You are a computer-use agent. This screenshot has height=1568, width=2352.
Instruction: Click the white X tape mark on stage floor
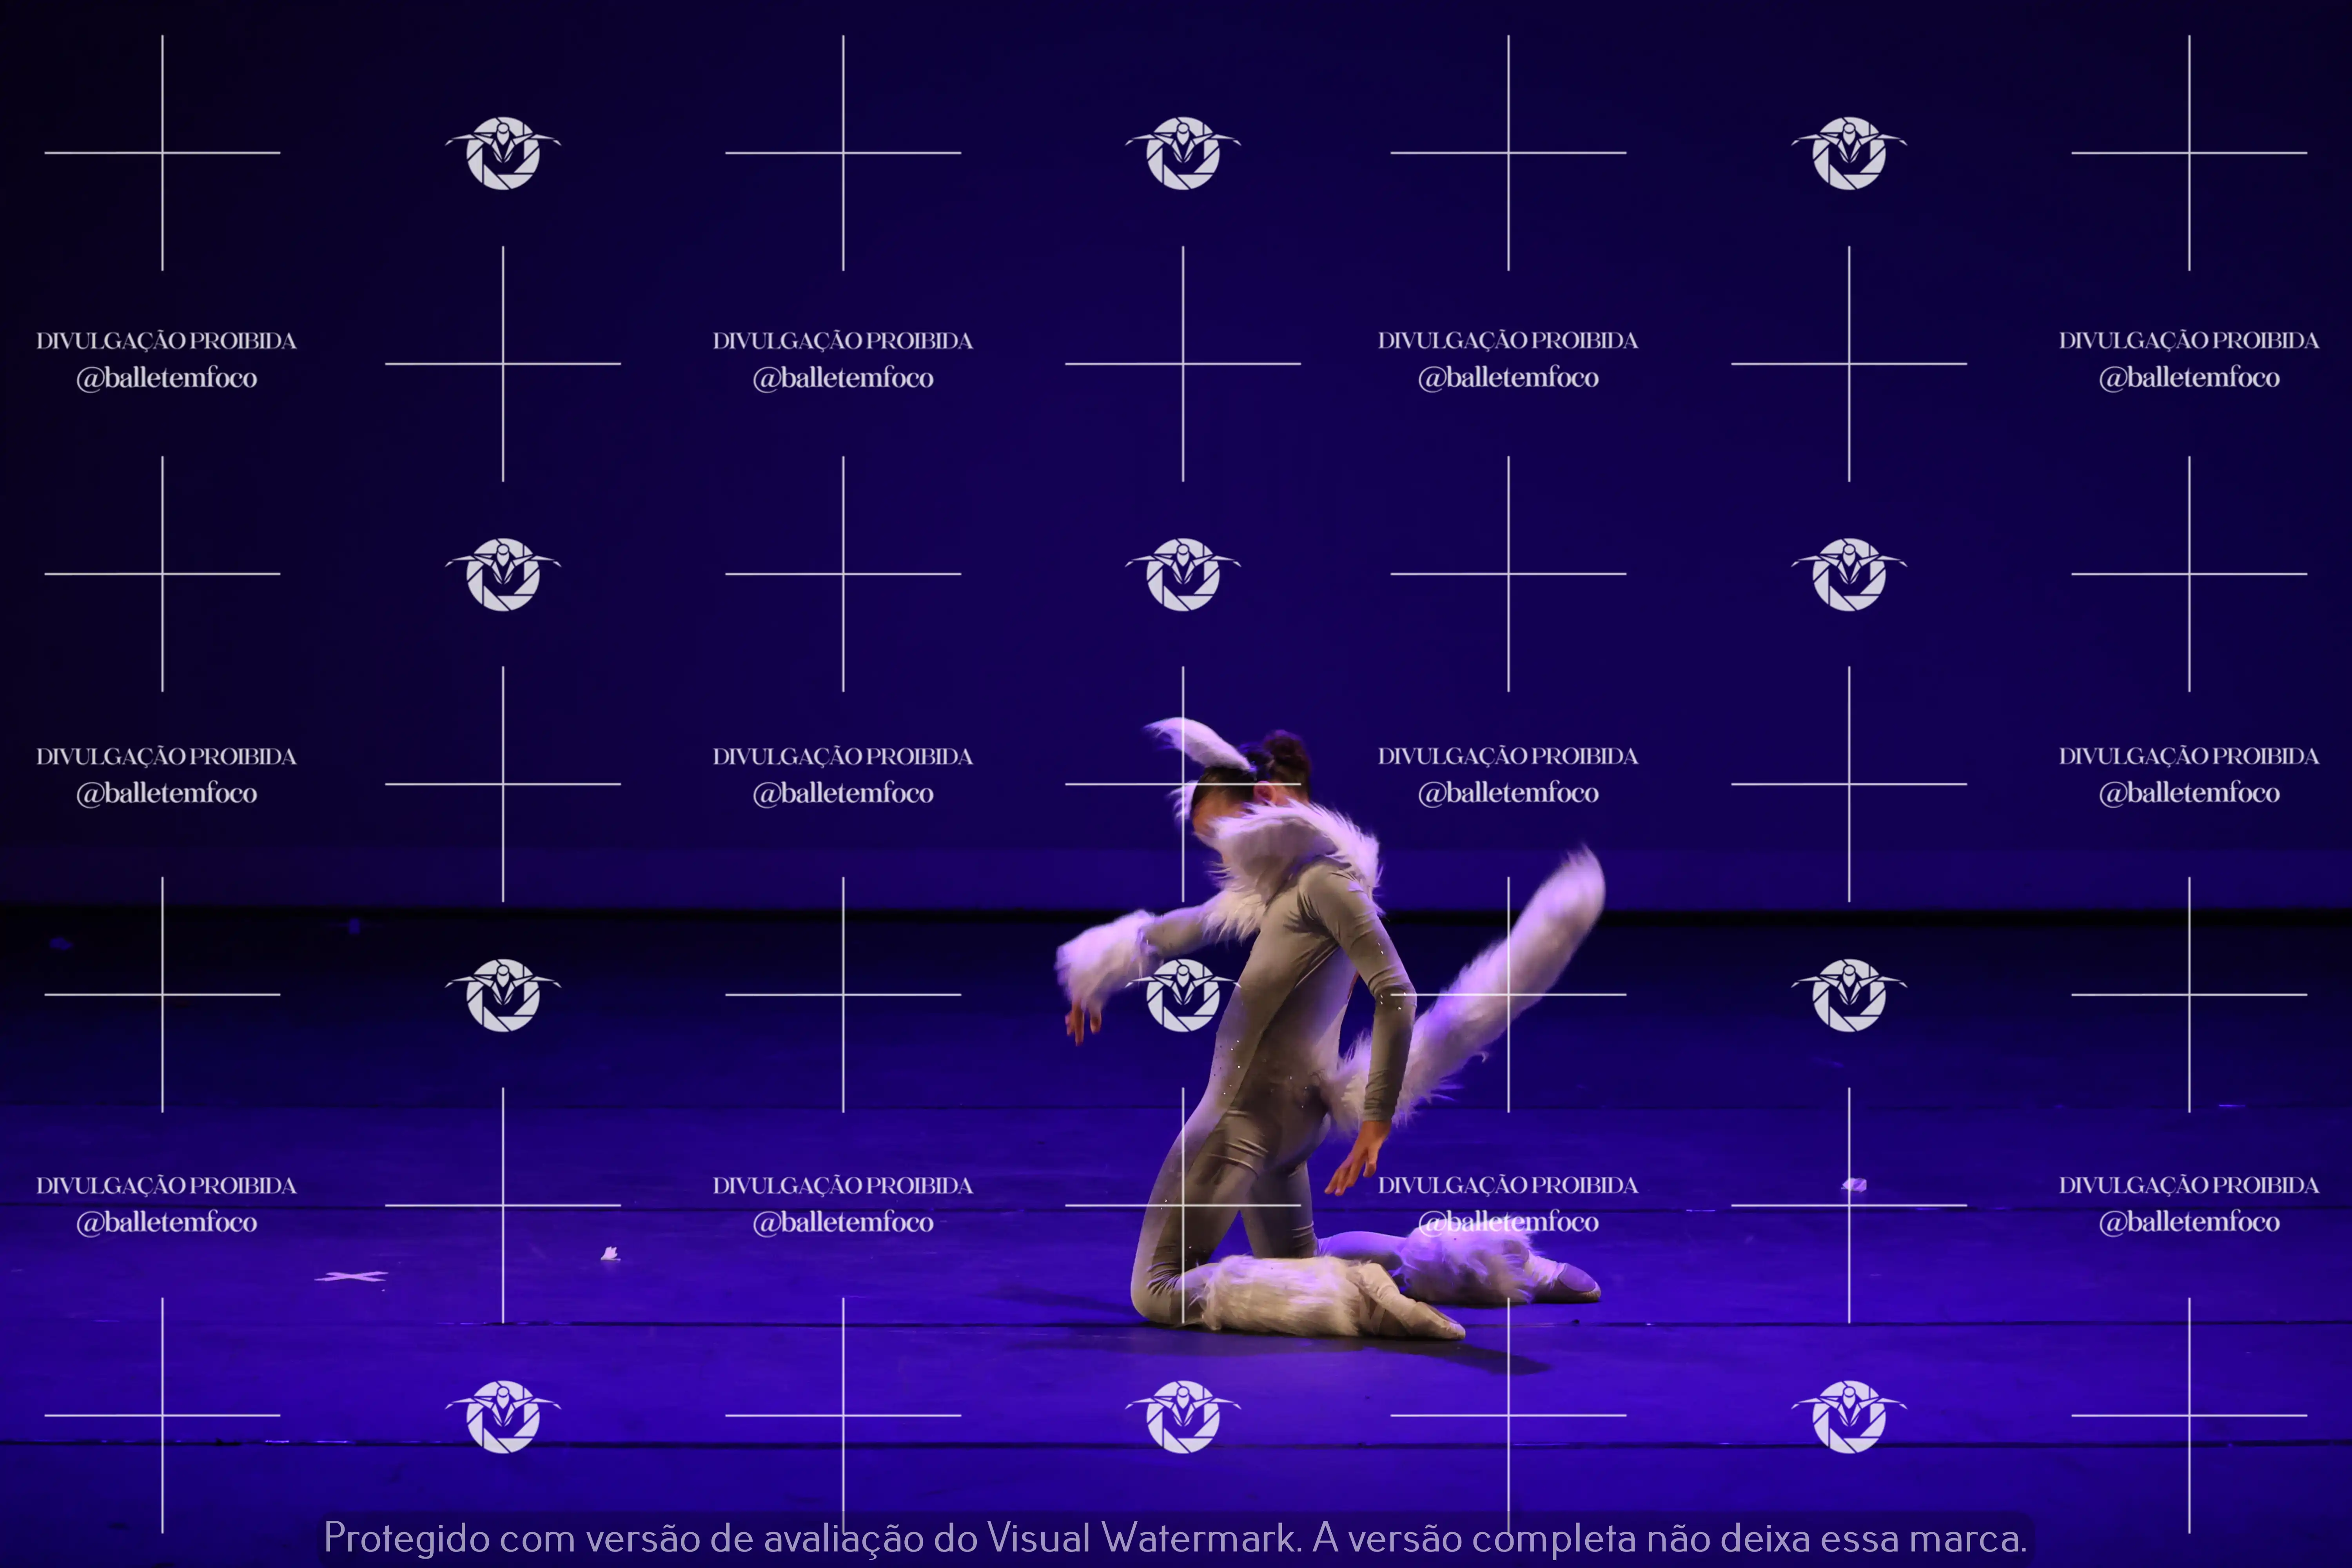tap(351, 1276)
